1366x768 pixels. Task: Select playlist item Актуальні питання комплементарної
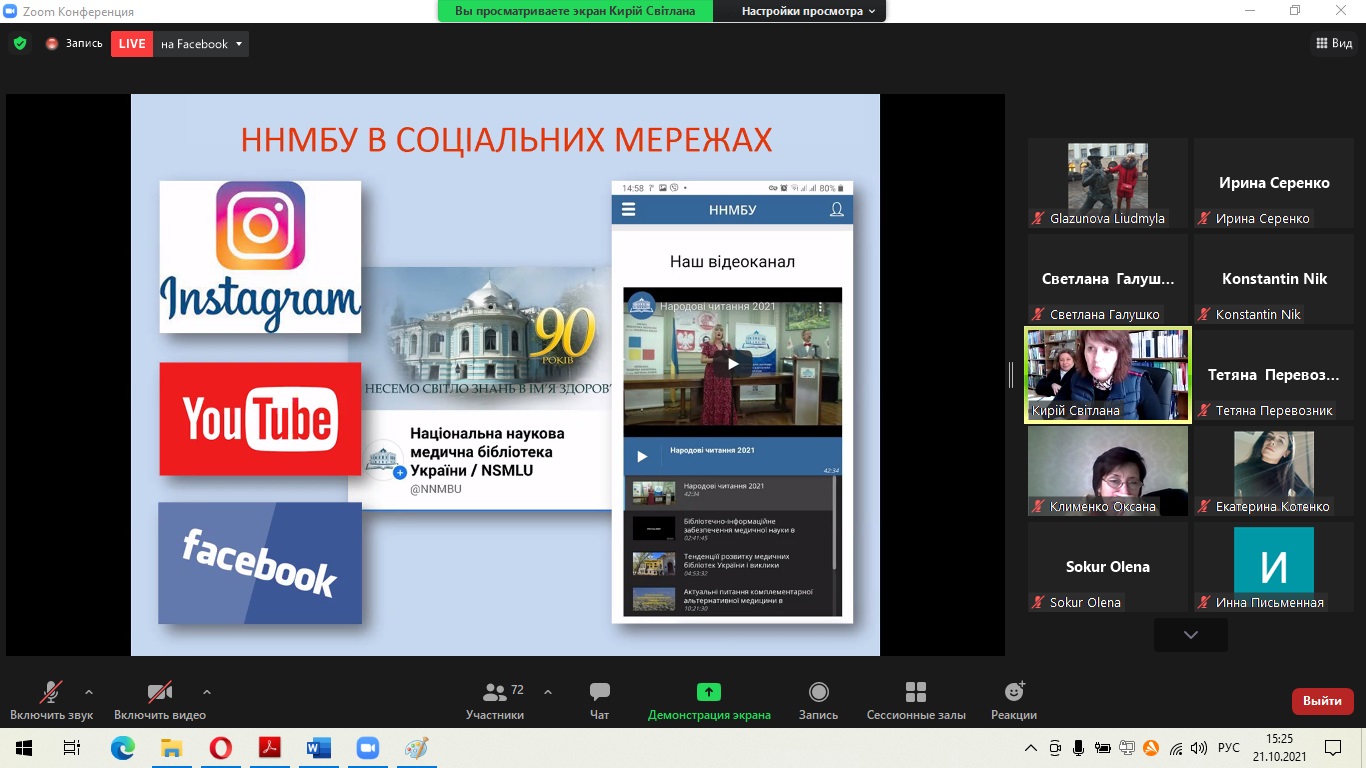tap(728, 599)
